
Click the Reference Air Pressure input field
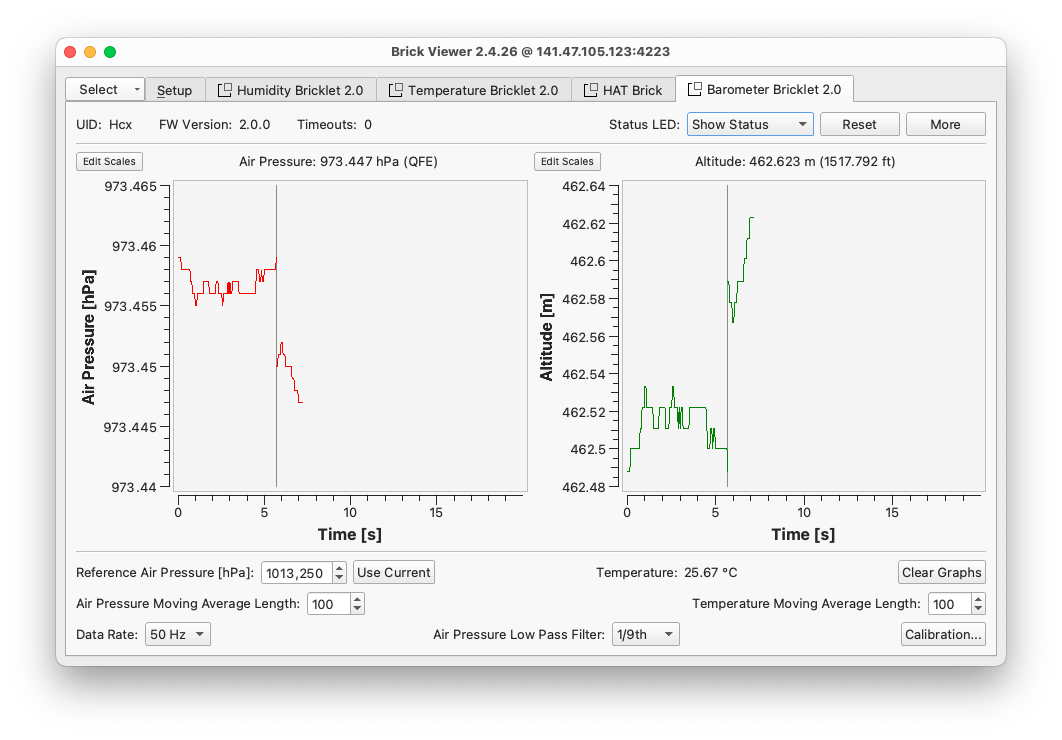297,573
